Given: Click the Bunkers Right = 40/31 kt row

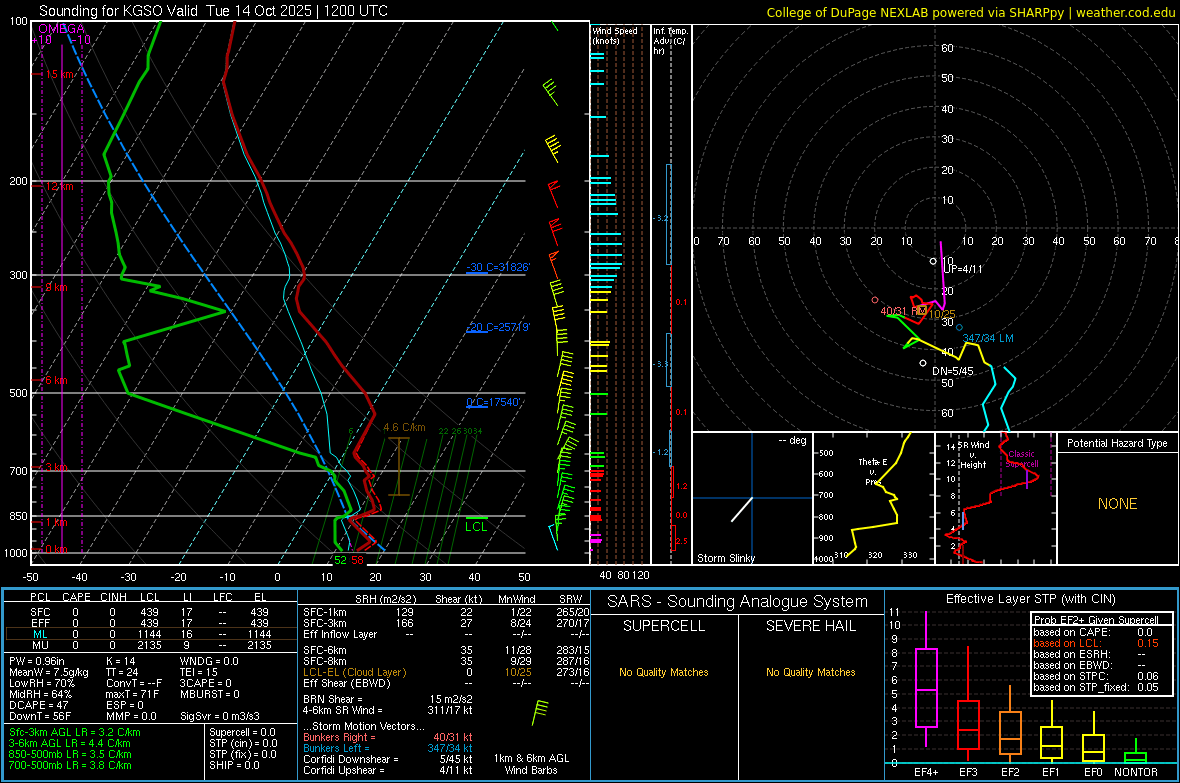Looking at the screenshot, I should tap(388, 737).
